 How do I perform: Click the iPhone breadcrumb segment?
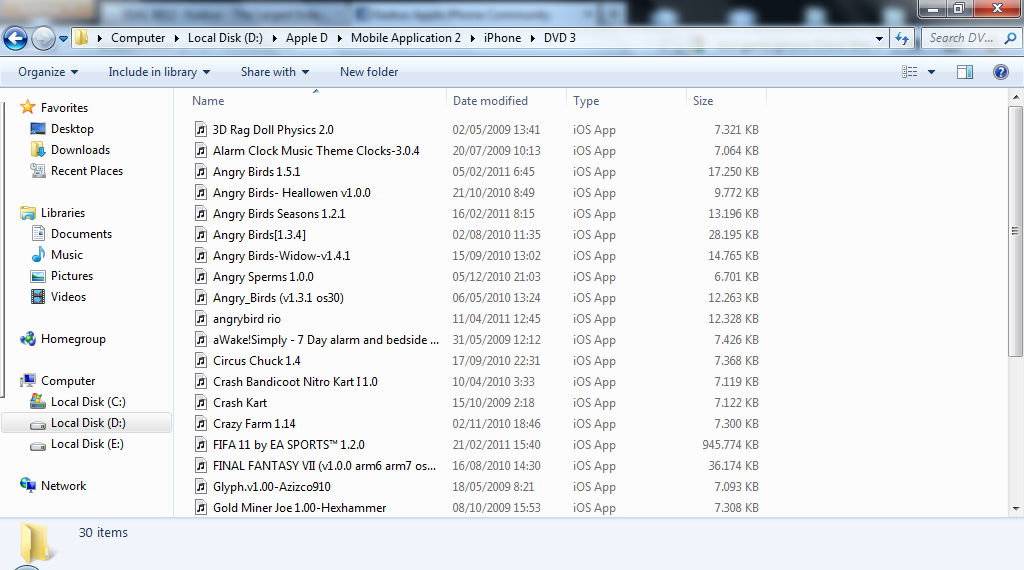coord(502,38)
